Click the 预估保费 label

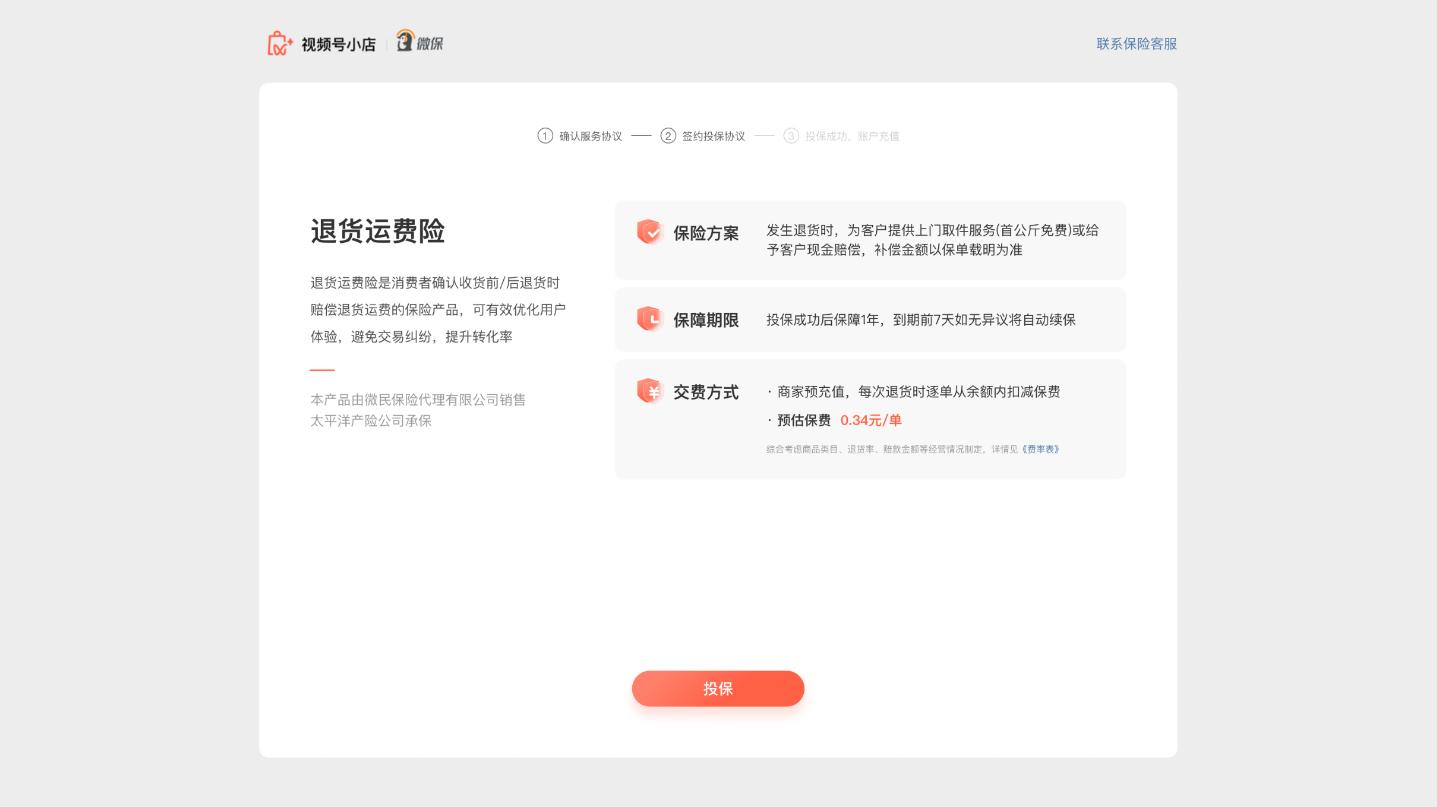coord(804,420)
